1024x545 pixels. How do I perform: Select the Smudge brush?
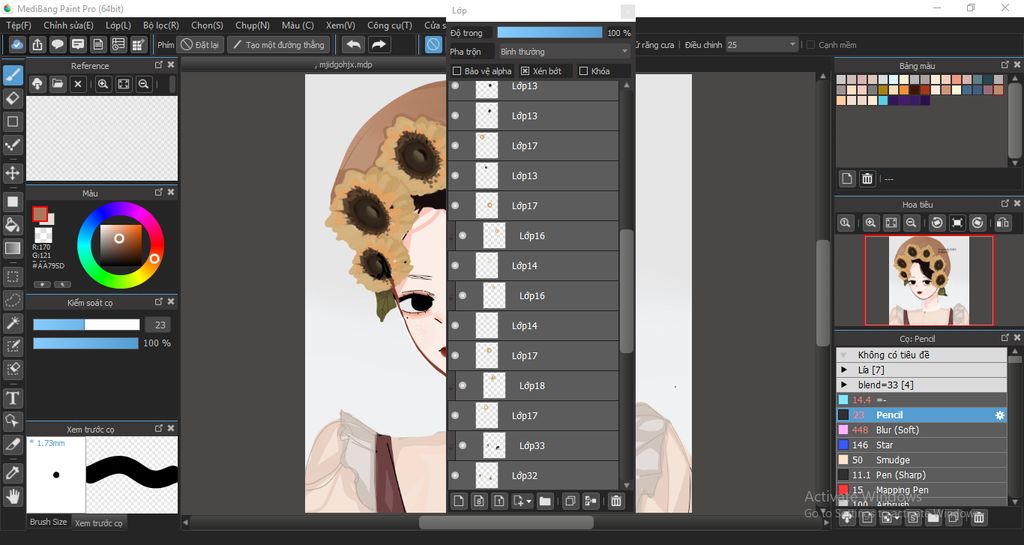921,460
